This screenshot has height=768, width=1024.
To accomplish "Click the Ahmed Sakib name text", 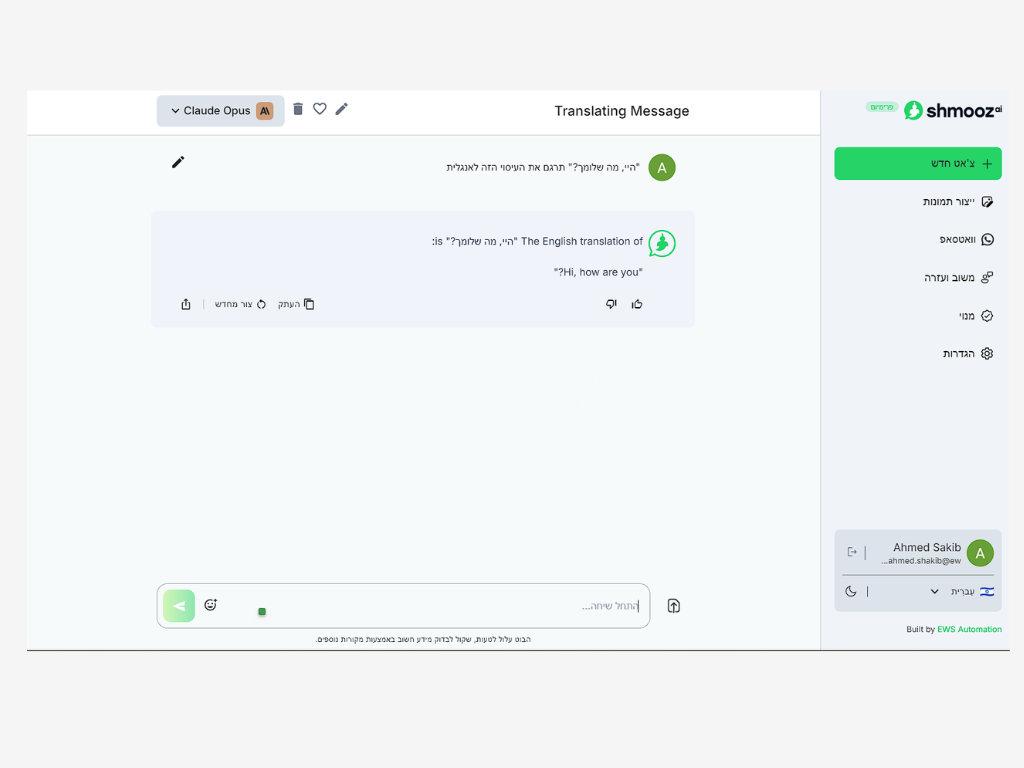I will (x=927, y=547).
